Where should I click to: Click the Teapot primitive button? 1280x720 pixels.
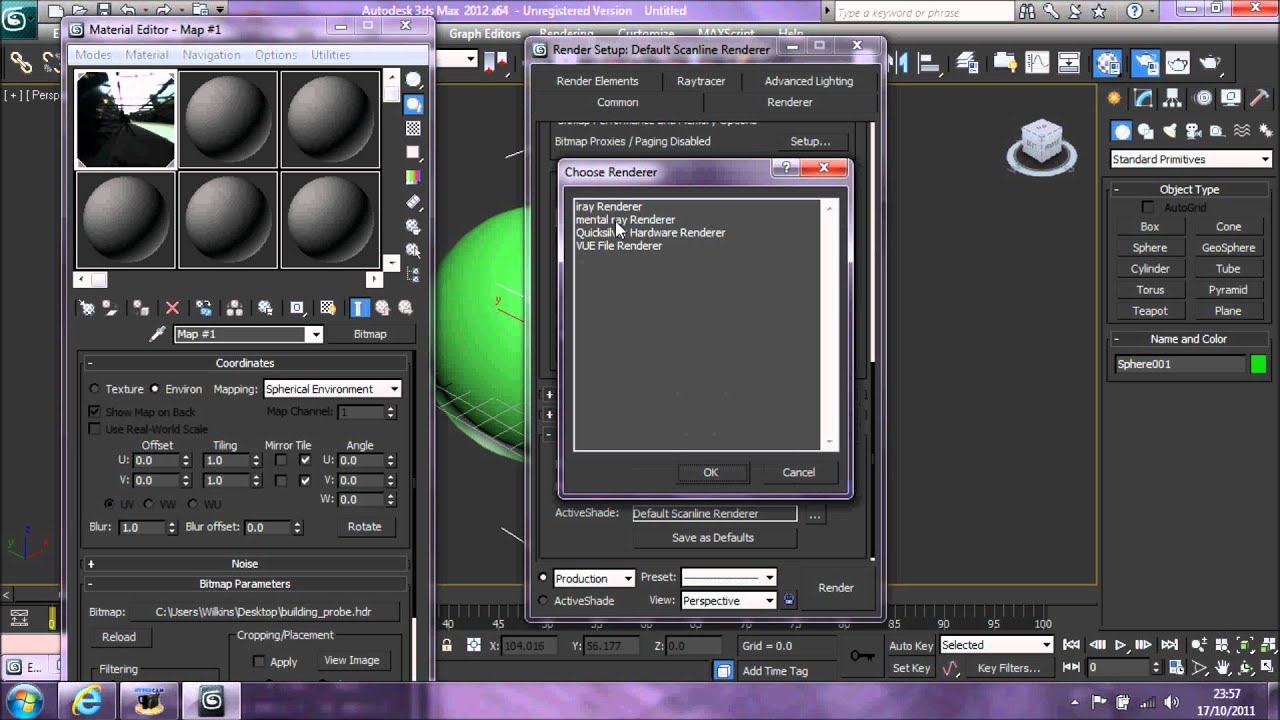1150,311
